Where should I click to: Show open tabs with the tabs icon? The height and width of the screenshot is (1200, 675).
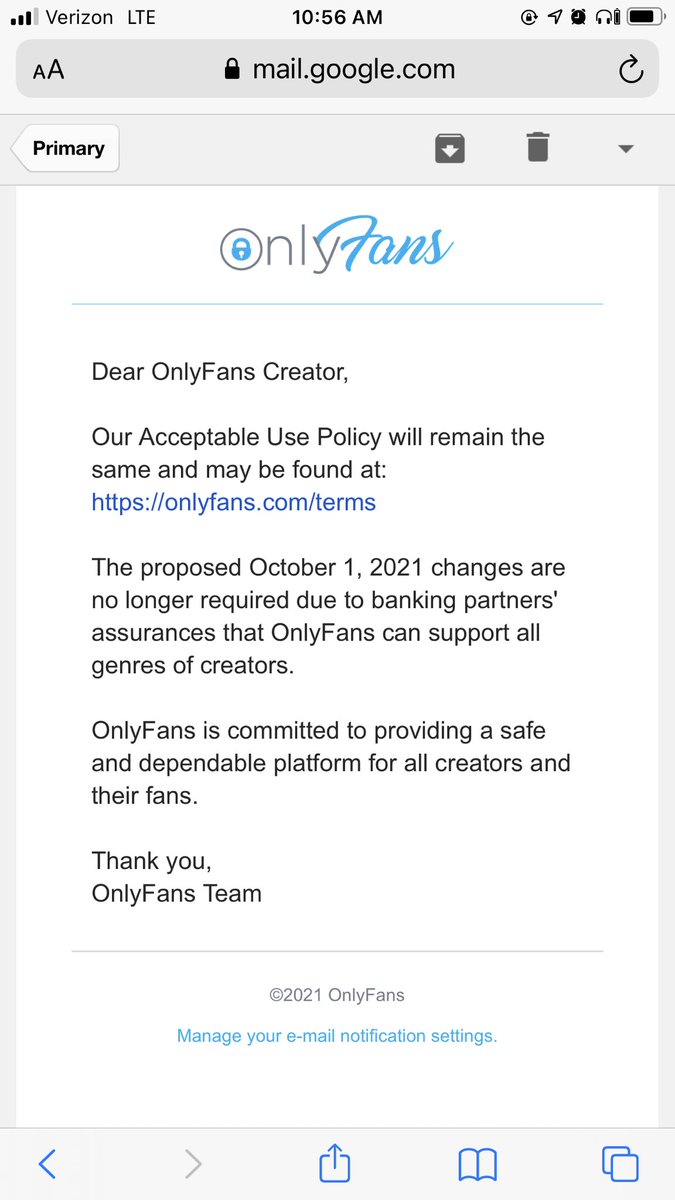[620, 1163]
